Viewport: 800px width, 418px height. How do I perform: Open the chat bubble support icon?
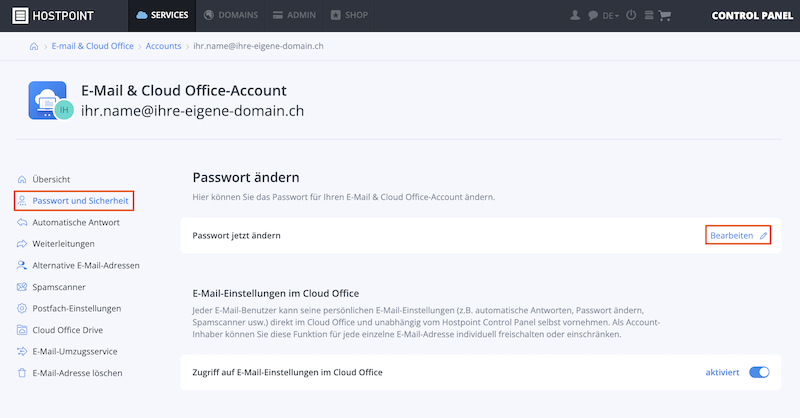click(x=592, y=15)
